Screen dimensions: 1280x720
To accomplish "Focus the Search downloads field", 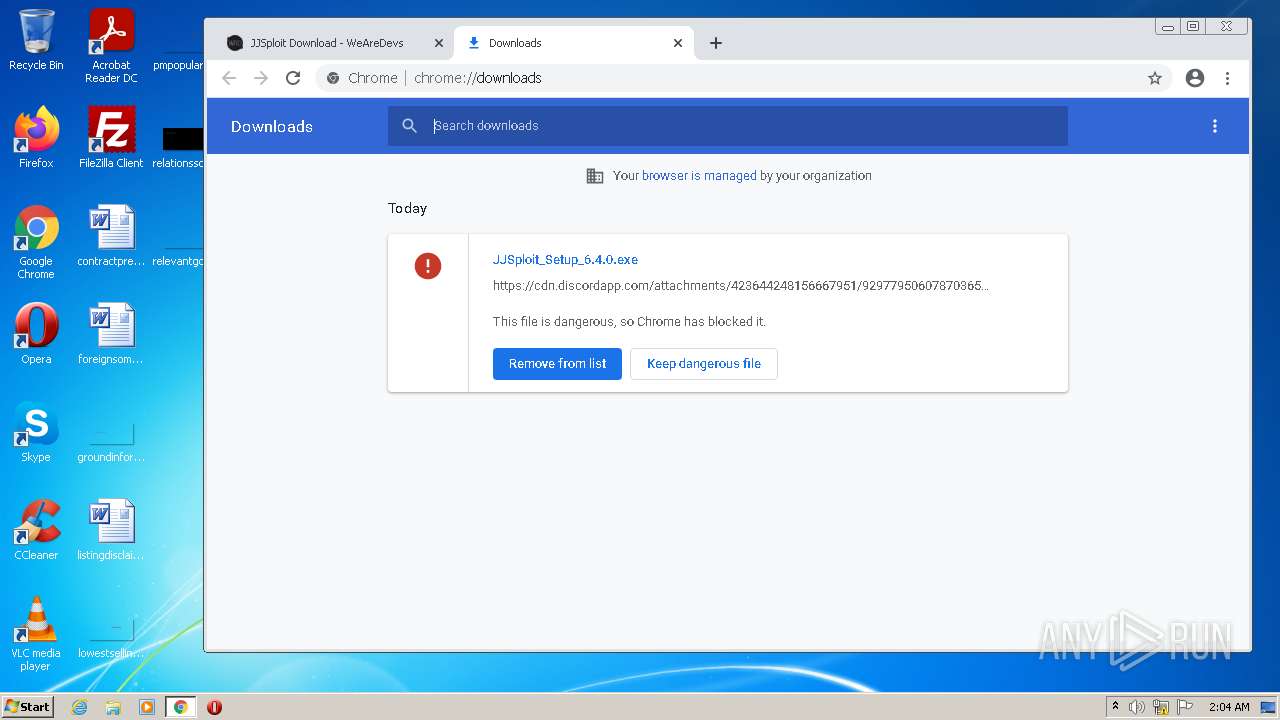I will coord(728,126).
